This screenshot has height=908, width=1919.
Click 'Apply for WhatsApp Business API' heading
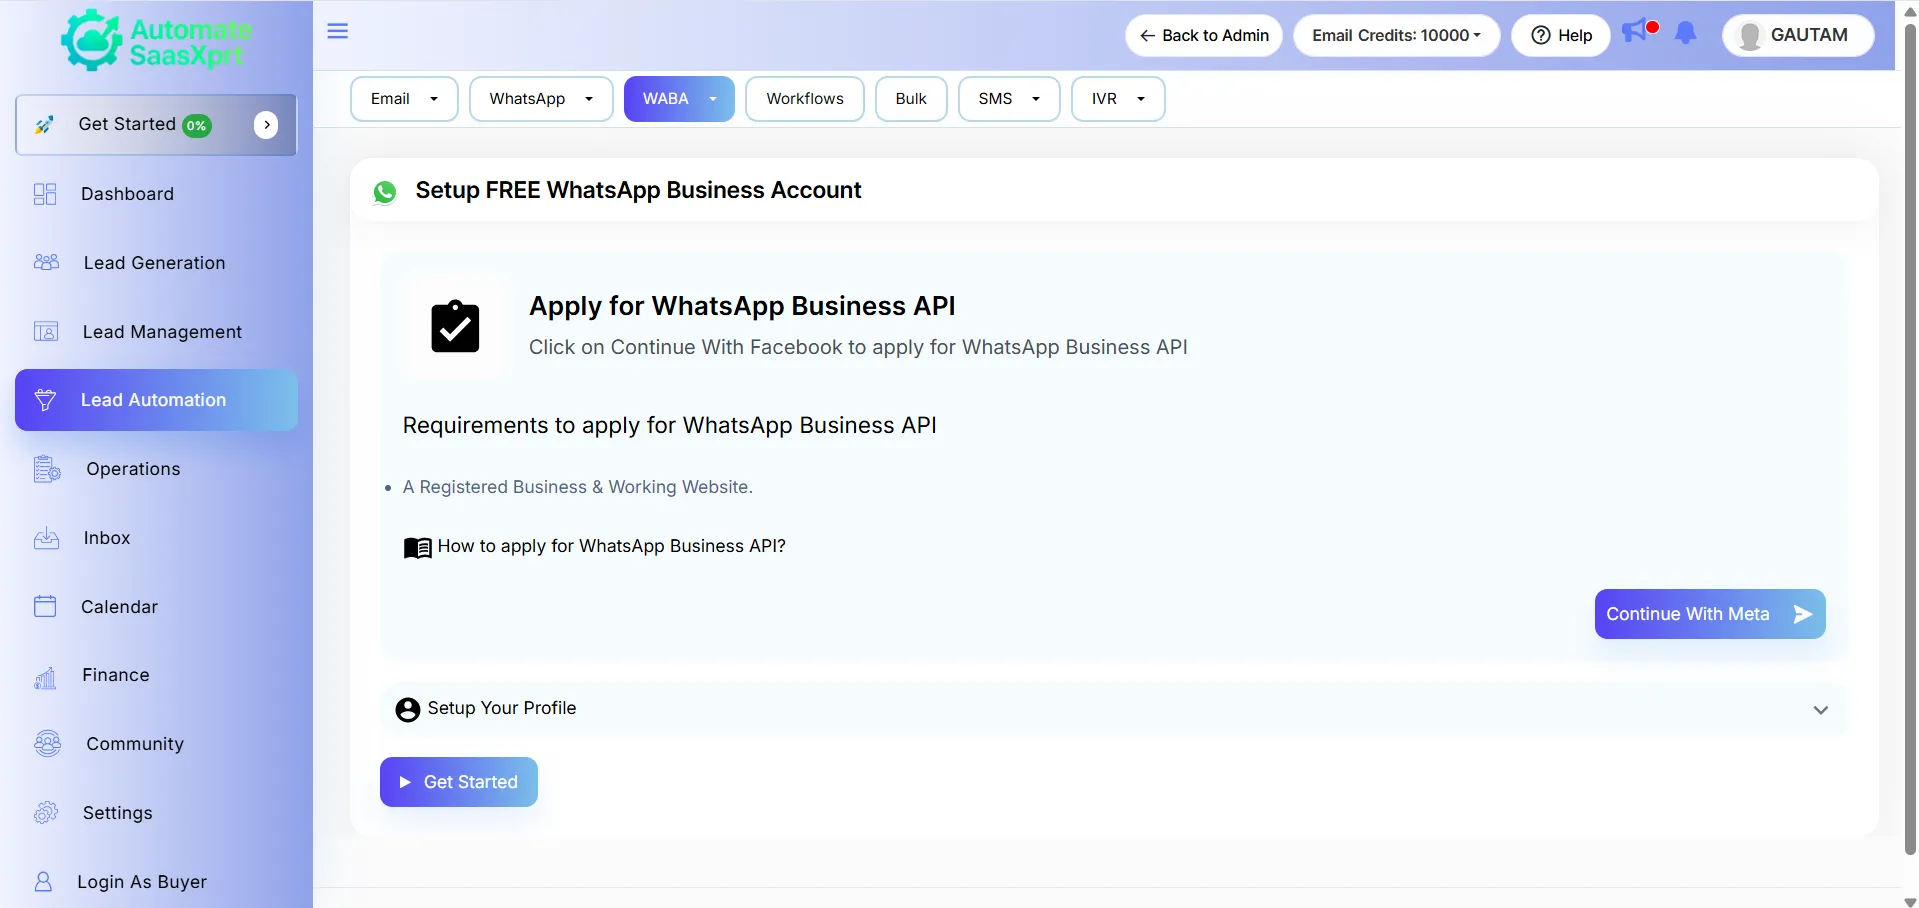click(x=742, y=306)
